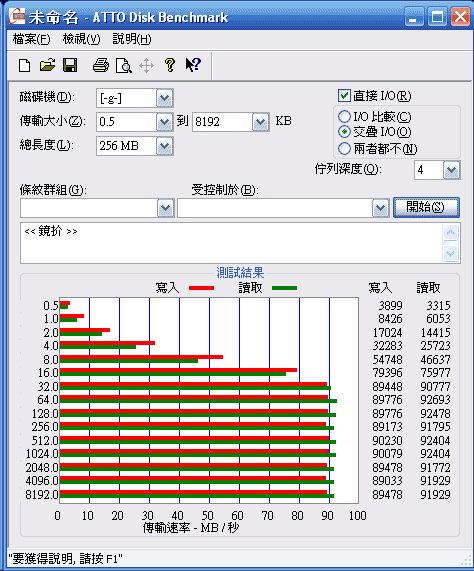Screen dimensions: 474x571
Task: Select the I/O 比較 radio option
Action: coord(344,117)
